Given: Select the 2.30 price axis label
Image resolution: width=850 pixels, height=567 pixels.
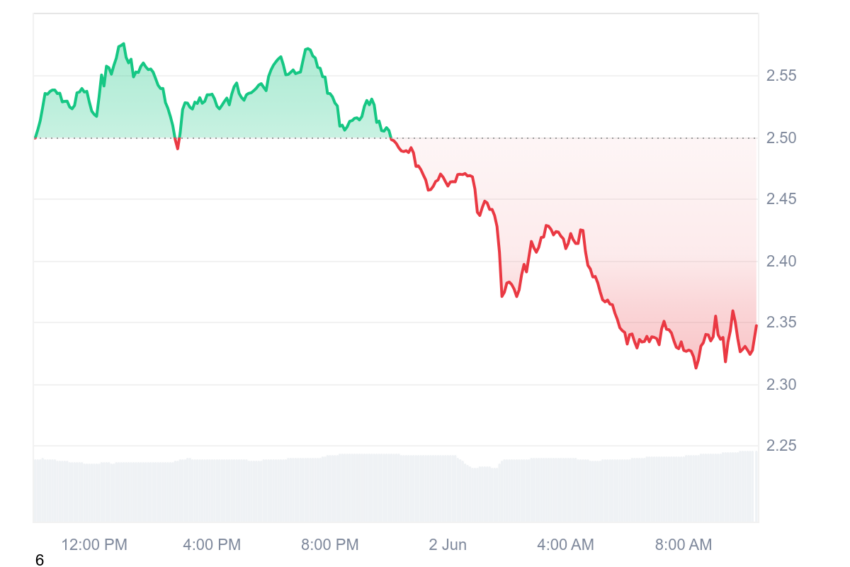Looking at the screenshot, I should pos(781,385).
